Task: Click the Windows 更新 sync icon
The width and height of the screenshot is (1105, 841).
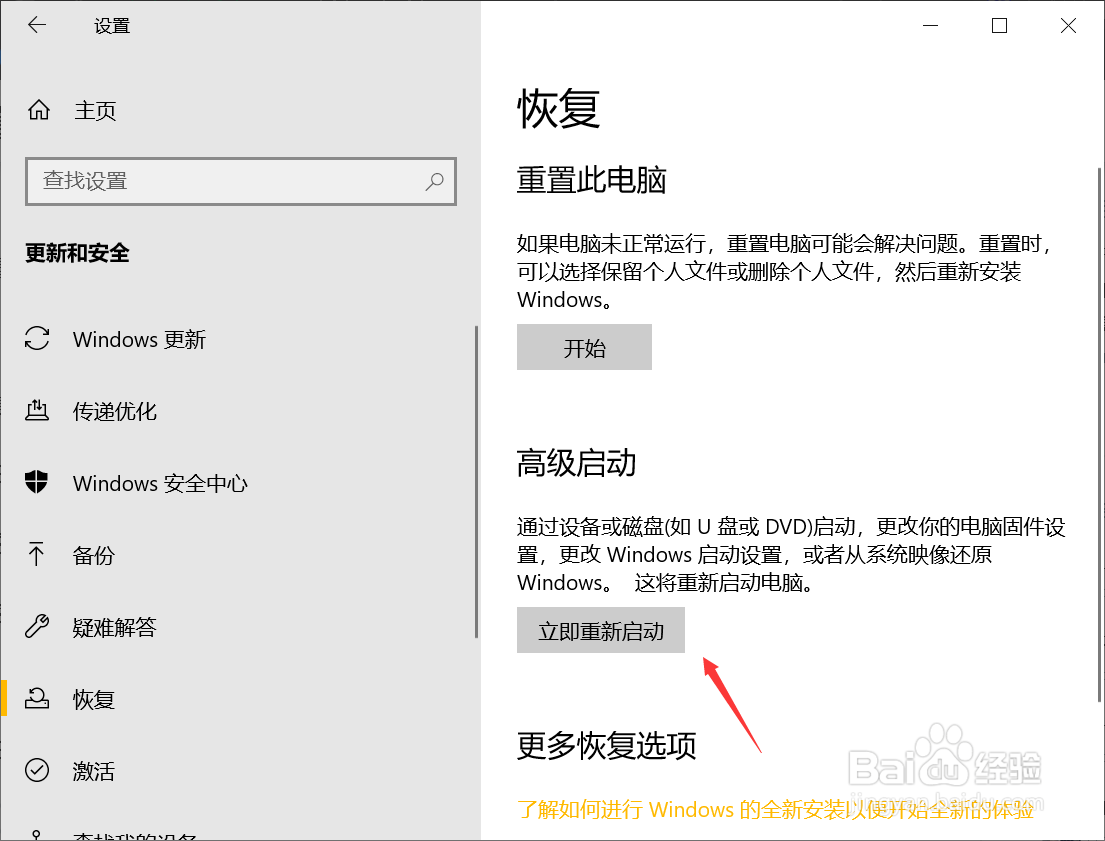Action: pyautogui.click(x=36, y=340)
